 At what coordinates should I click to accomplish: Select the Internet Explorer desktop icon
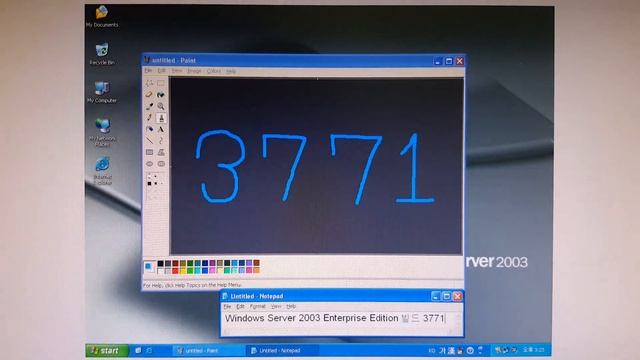tap(102, 170)
